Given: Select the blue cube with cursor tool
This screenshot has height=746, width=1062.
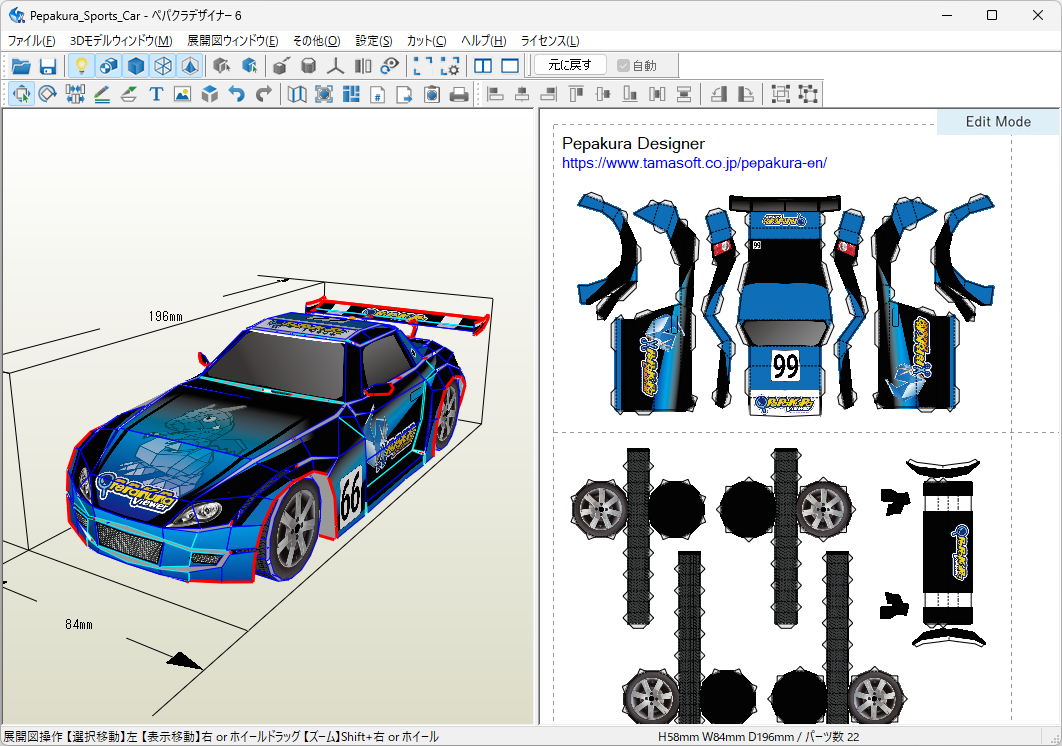Looking at the screenshot, I should (249, 66).
